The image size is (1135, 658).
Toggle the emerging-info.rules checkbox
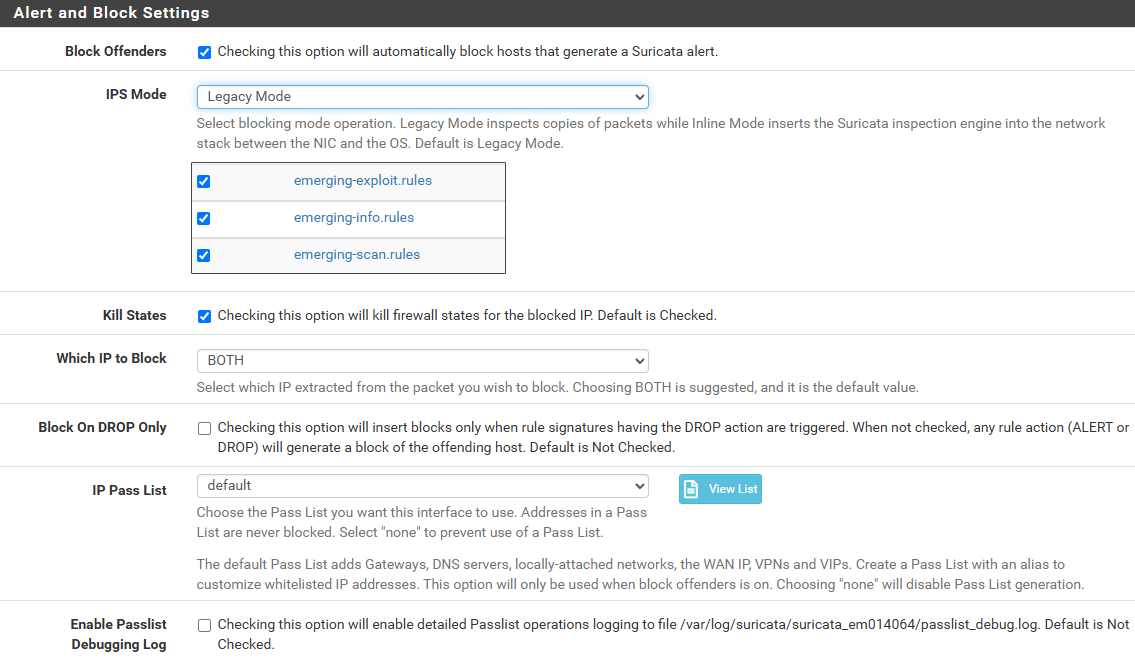203,218
